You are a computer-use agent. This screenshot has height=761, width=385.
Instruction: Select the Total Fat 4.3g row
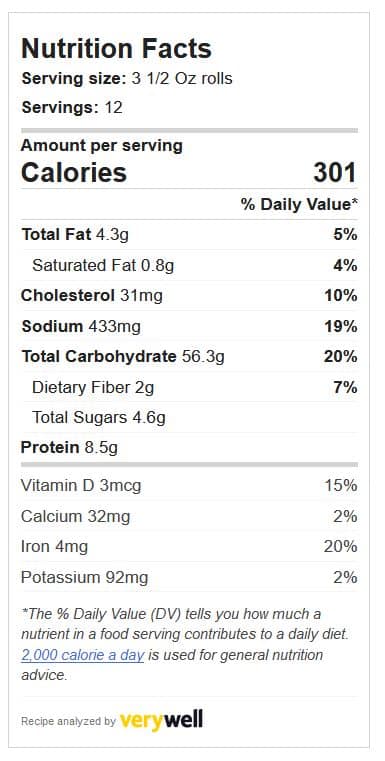point(189,235)
